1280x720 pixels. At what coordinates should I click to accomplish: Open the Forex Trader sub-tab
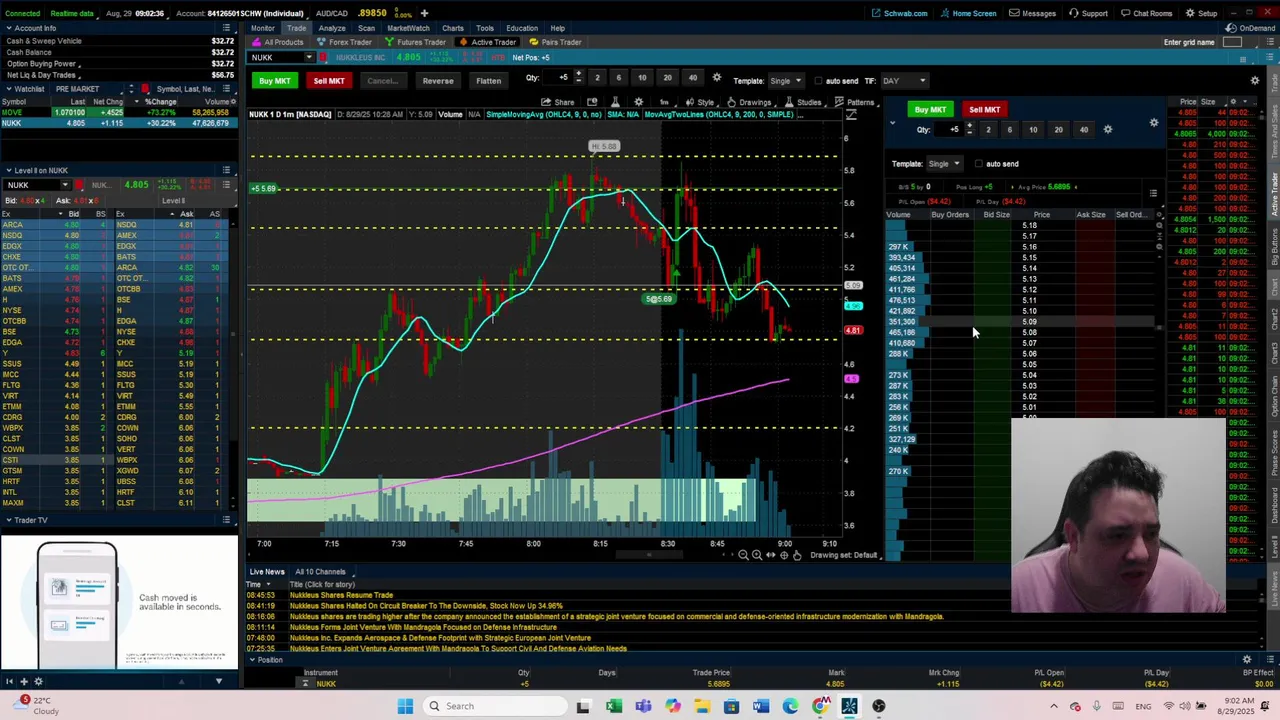point(344,42)
